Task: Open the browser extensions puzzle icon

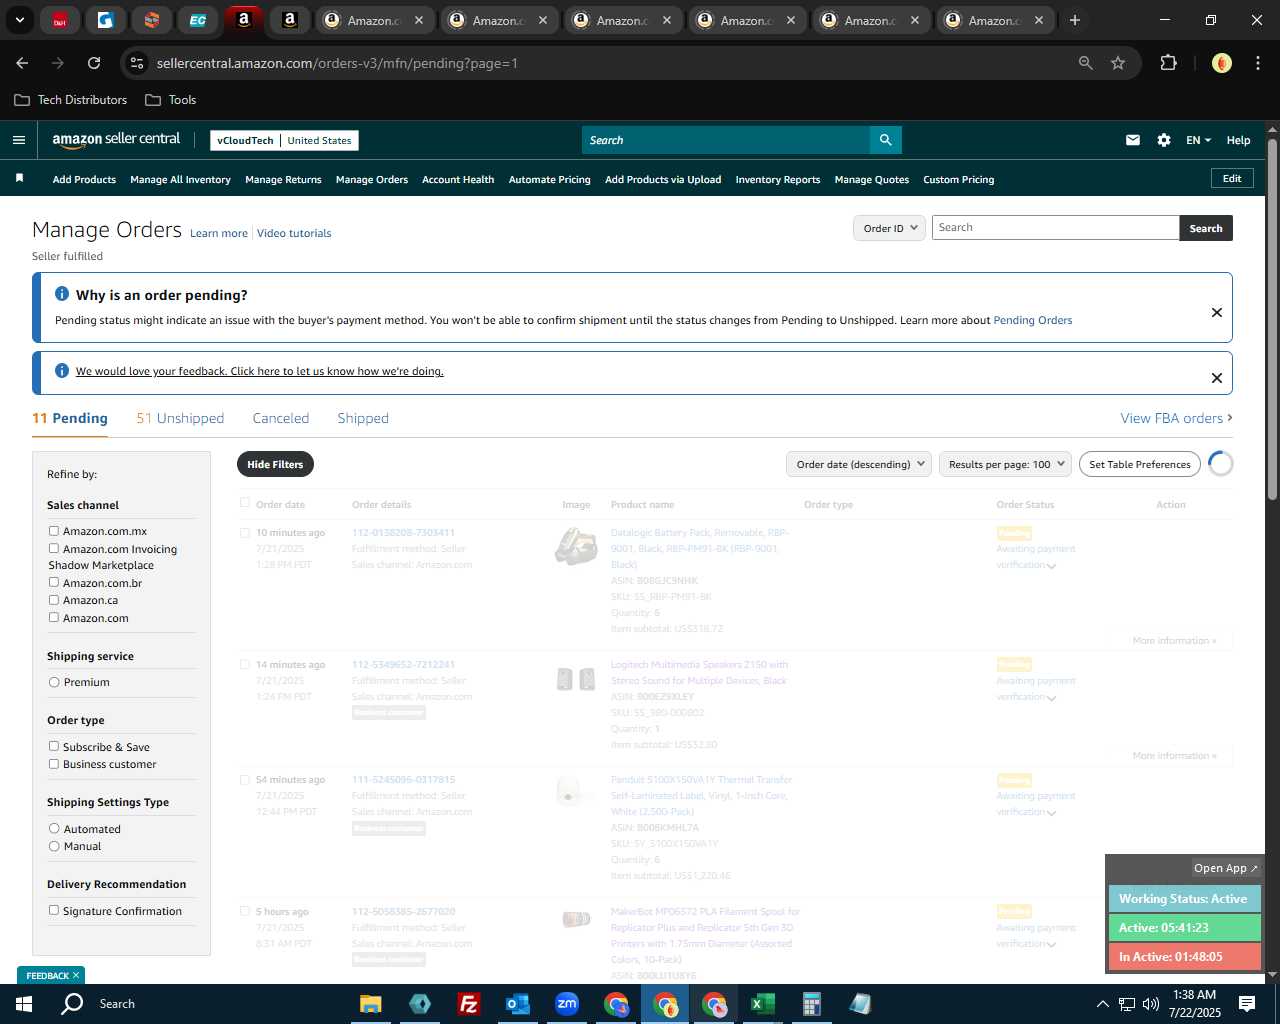Action: point(1168,63)
